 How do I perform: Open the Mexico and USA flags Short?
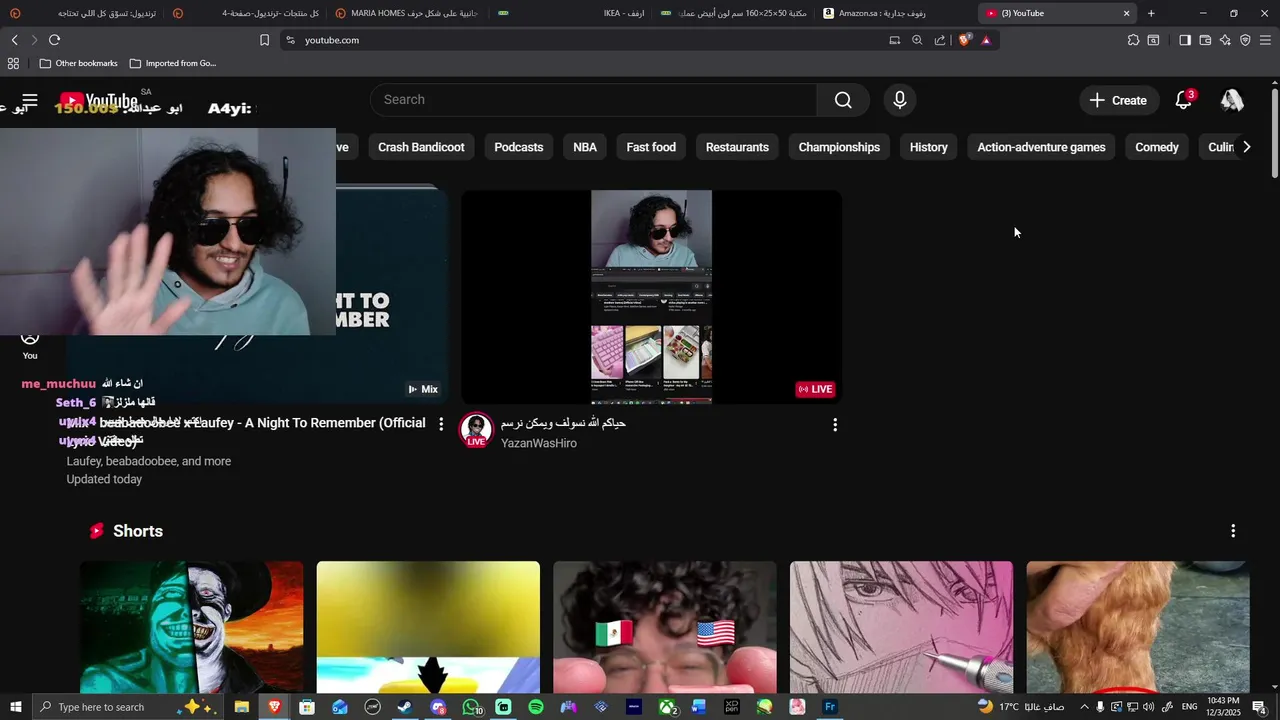[x=665, y=627]
